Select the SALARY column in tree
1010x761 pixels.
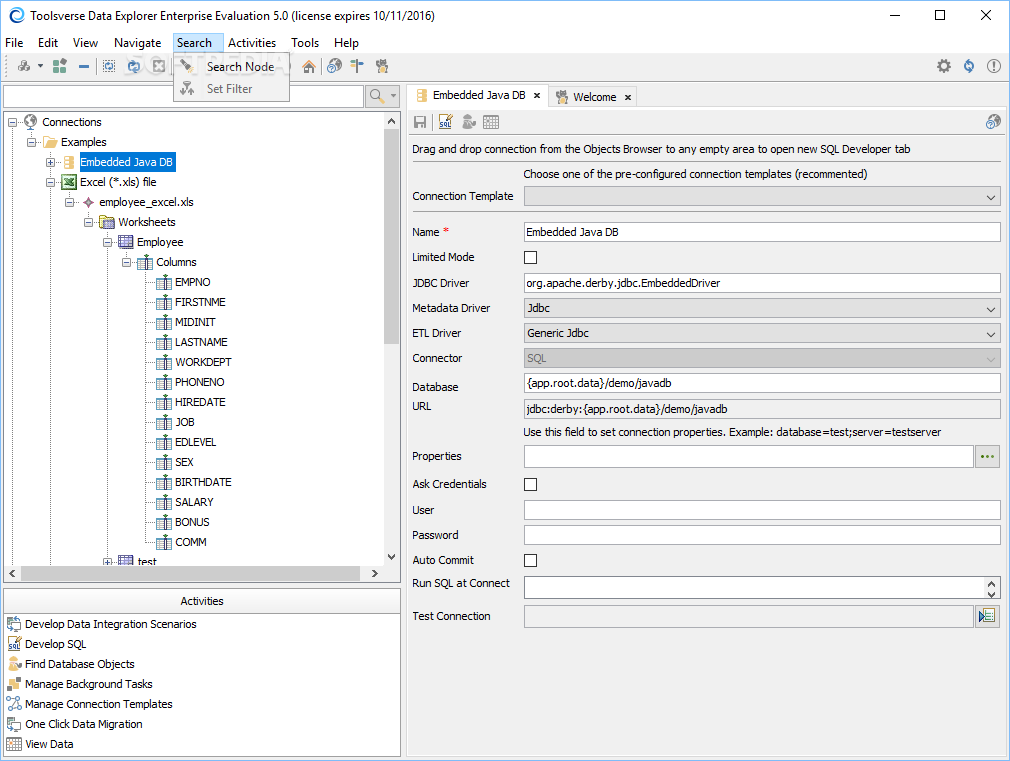coord(194,502)
